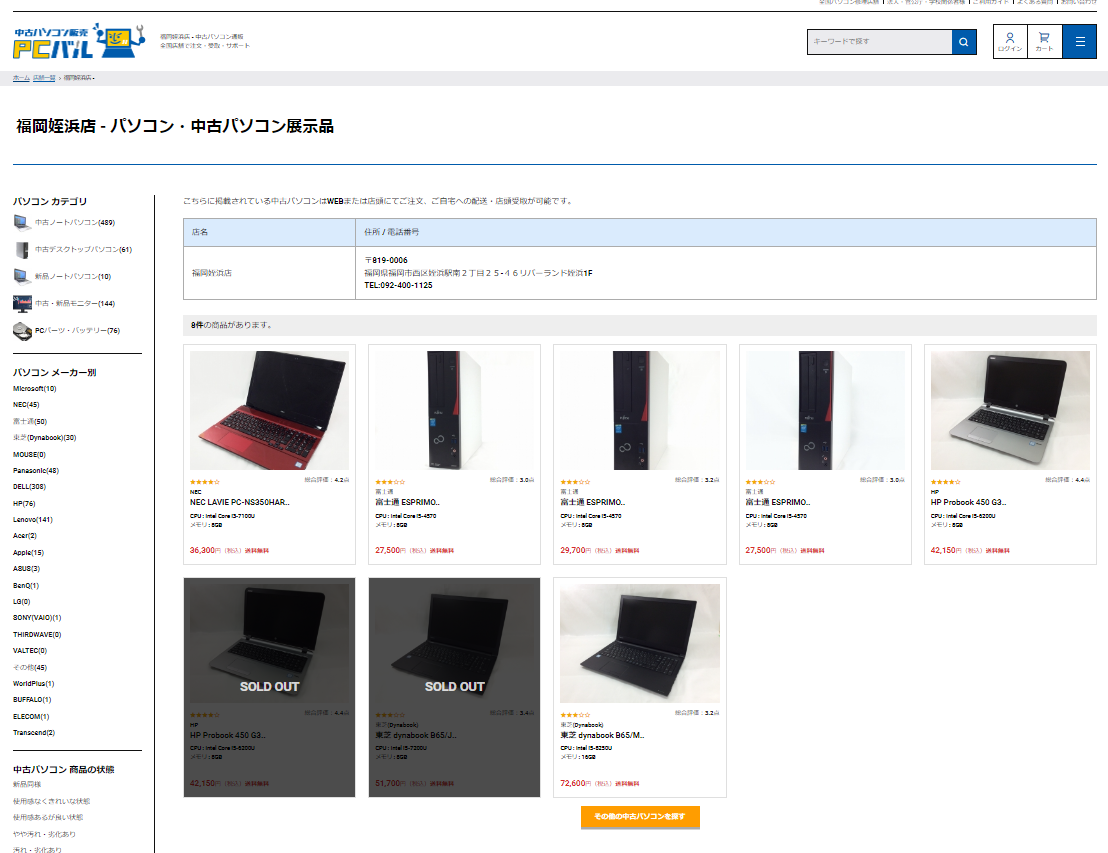Click the magnifier search button
The width and height of the screenshot is (1108, 853).
(963, 42)
